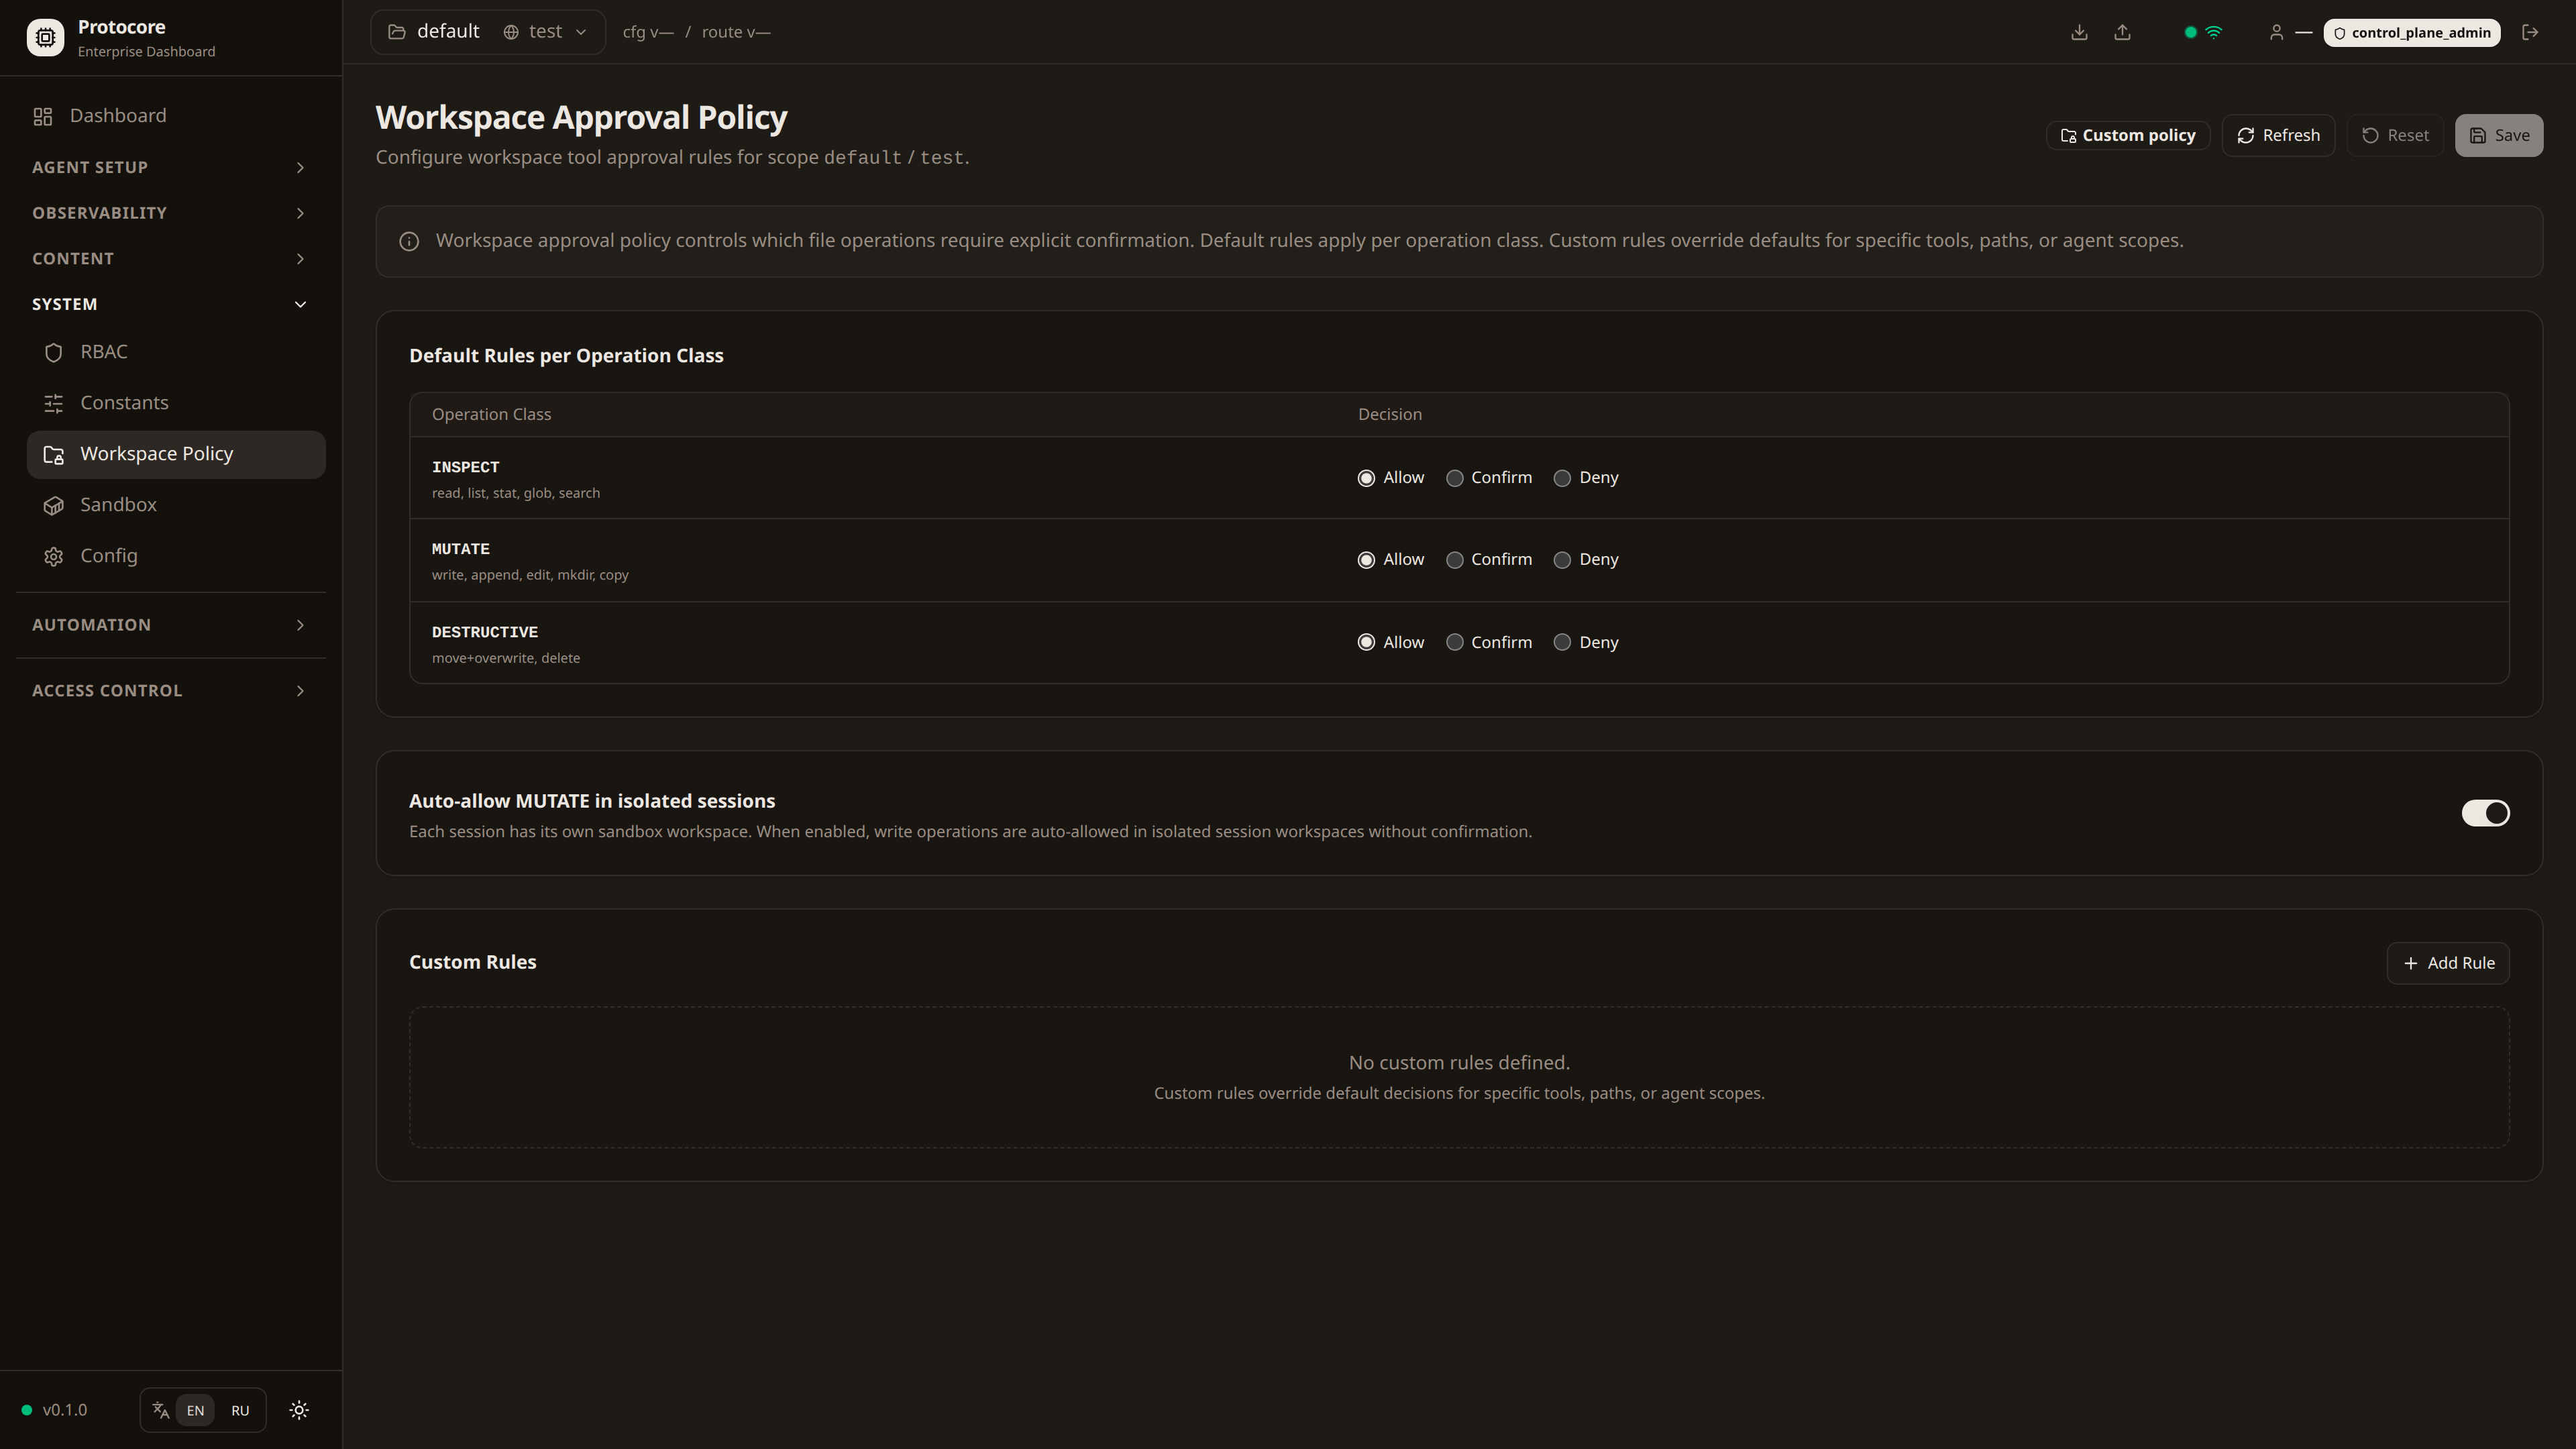Disable Auto-allow MUTATE in isolated sessions
The image size is (2576, 1449).
pos(2485,813)
